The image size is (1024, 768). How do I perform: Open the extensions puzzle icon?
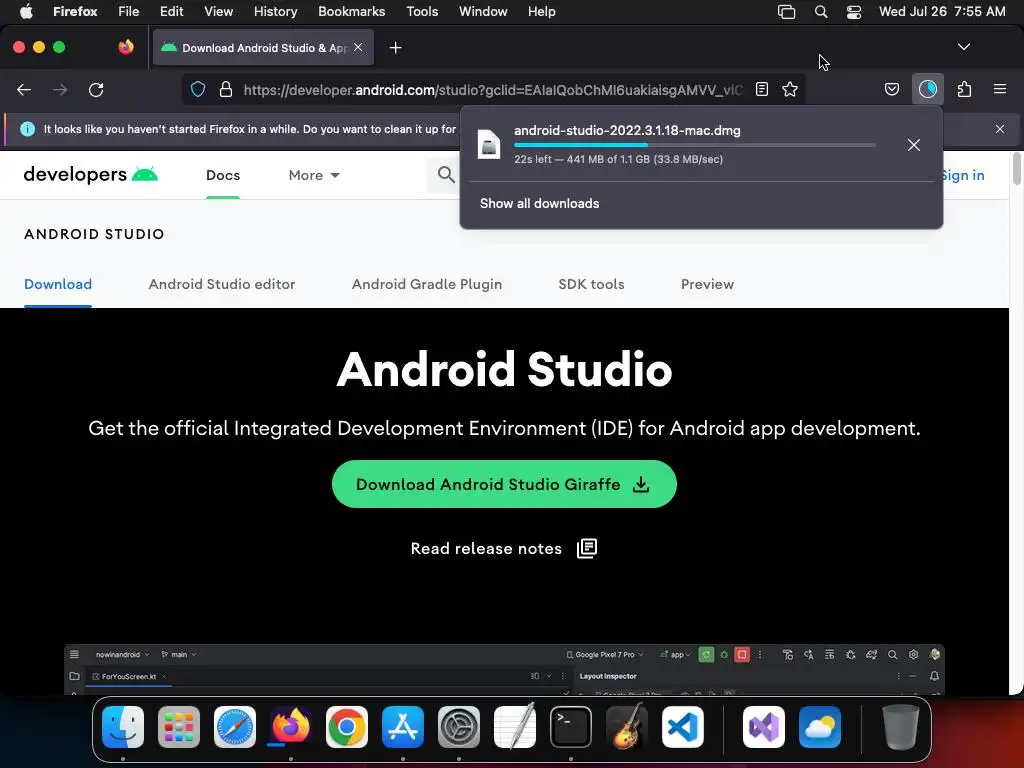click(964, 89)
